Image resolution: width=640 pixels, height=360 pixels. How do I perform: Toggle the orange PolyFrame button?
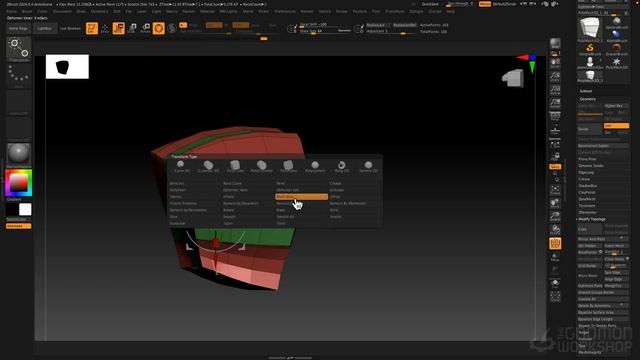tap(555, 243)
